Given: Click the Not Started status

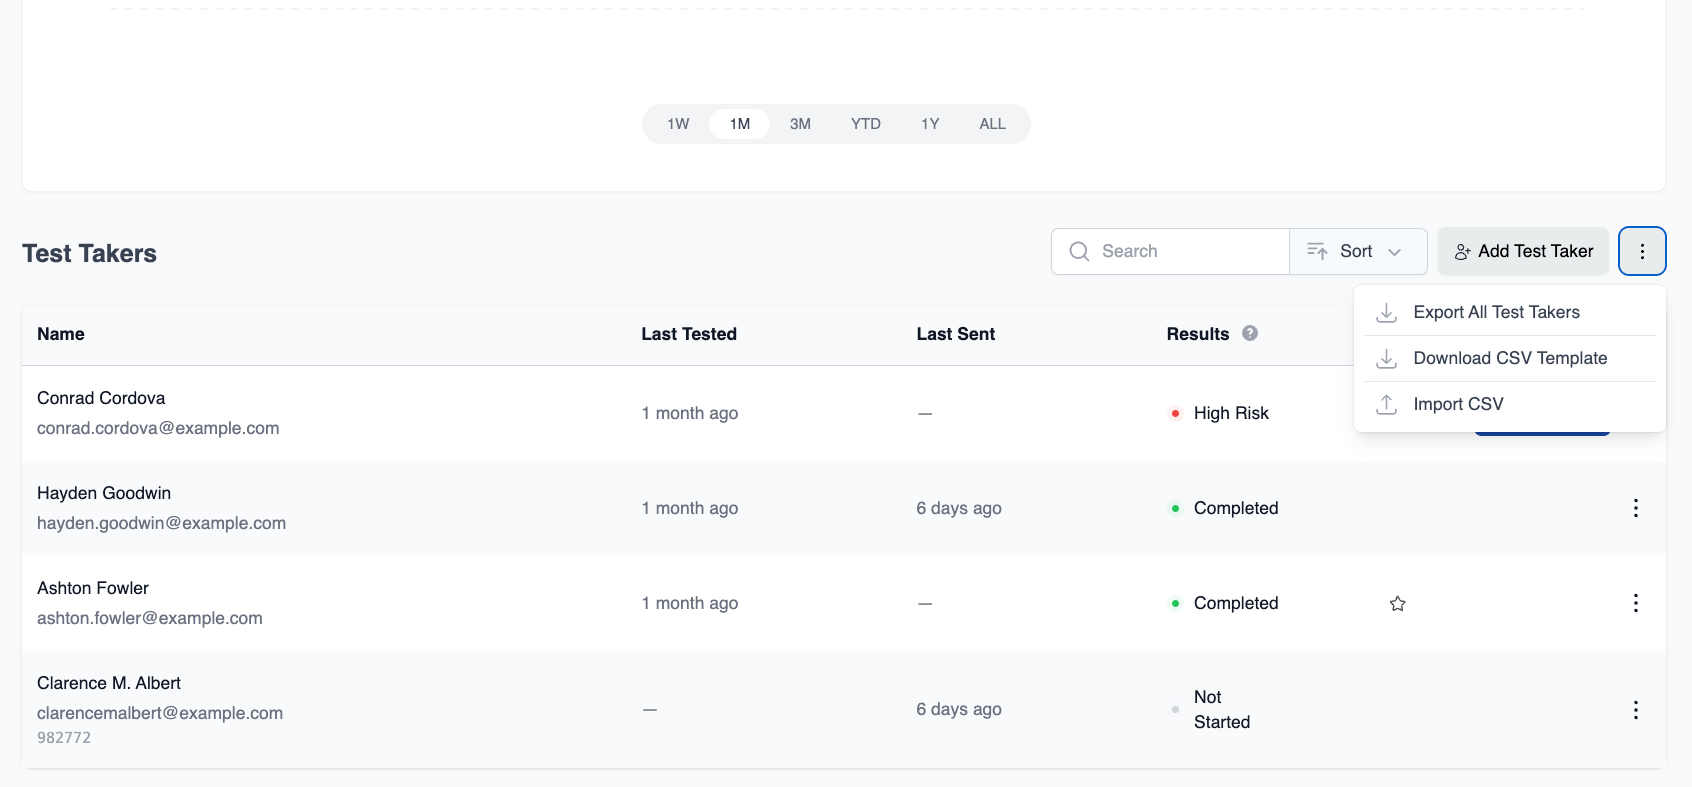Looking at the screenshot, I should coord(1222,709).
